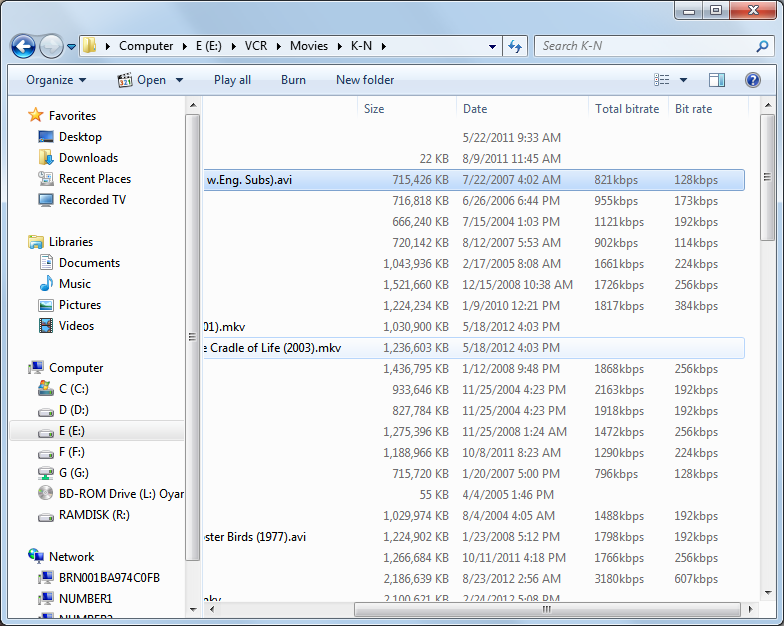Open the Videos library film icon
784x626 pixels.
click(x=46, y=326)
